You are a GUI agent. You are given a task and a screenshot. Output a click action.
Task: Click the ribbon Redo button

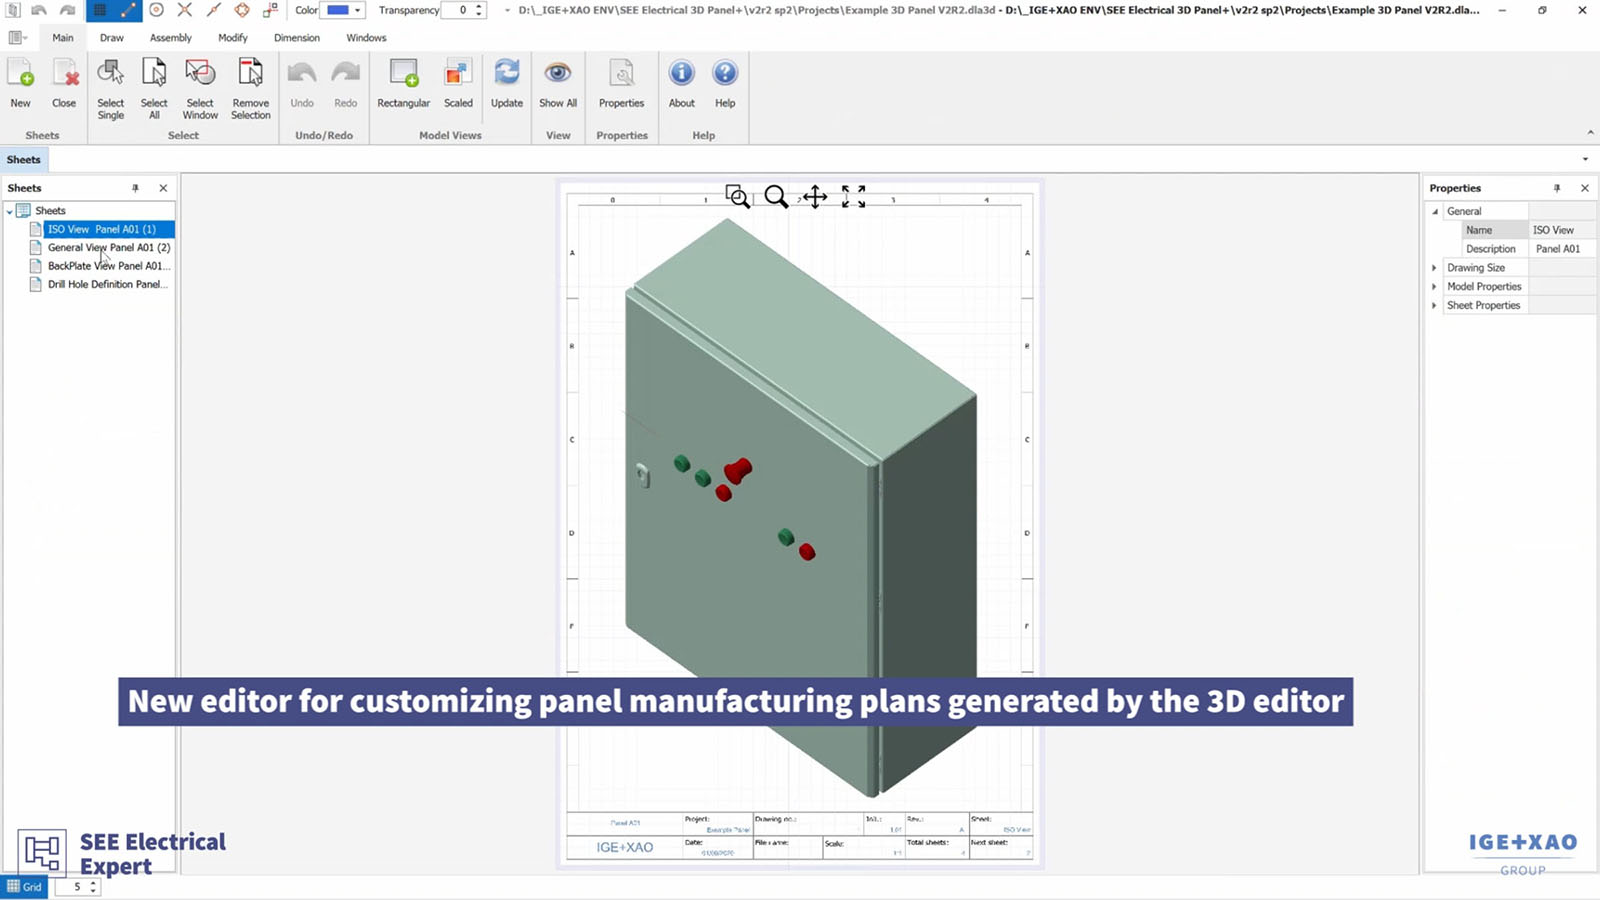(345, 84)
